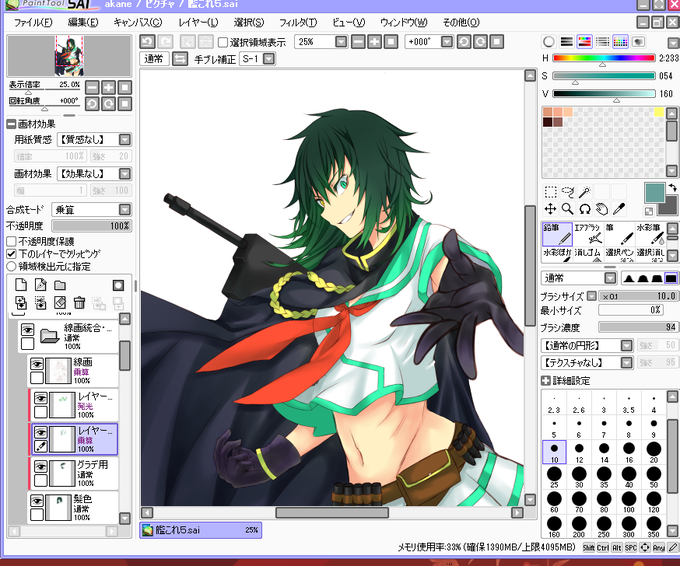Switch to the 艦これ5.sai document tab
Image resolution: width=680 pixels, height=566 pixels.
click(x=201, y=530)
